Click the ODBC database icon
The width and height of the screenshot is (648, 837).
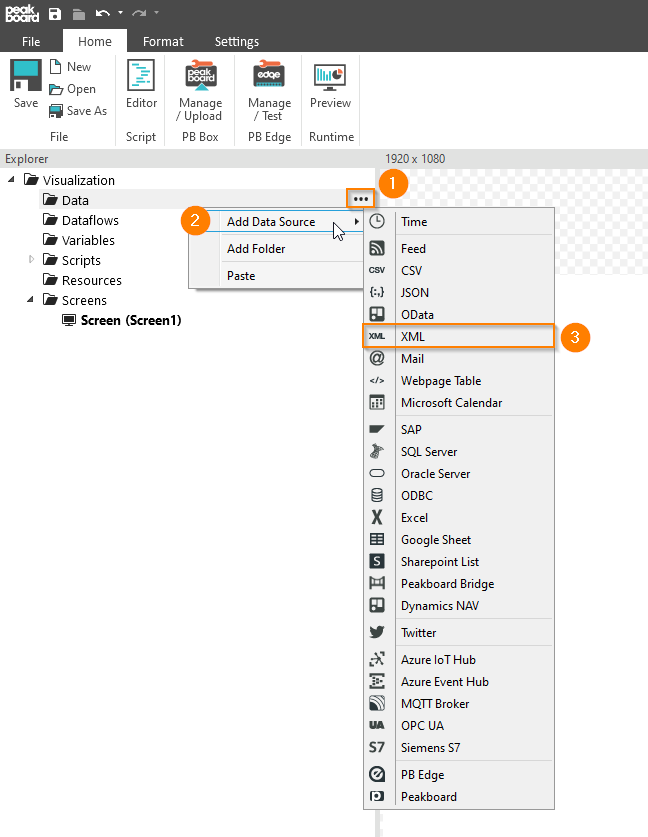tap(377, 495)
